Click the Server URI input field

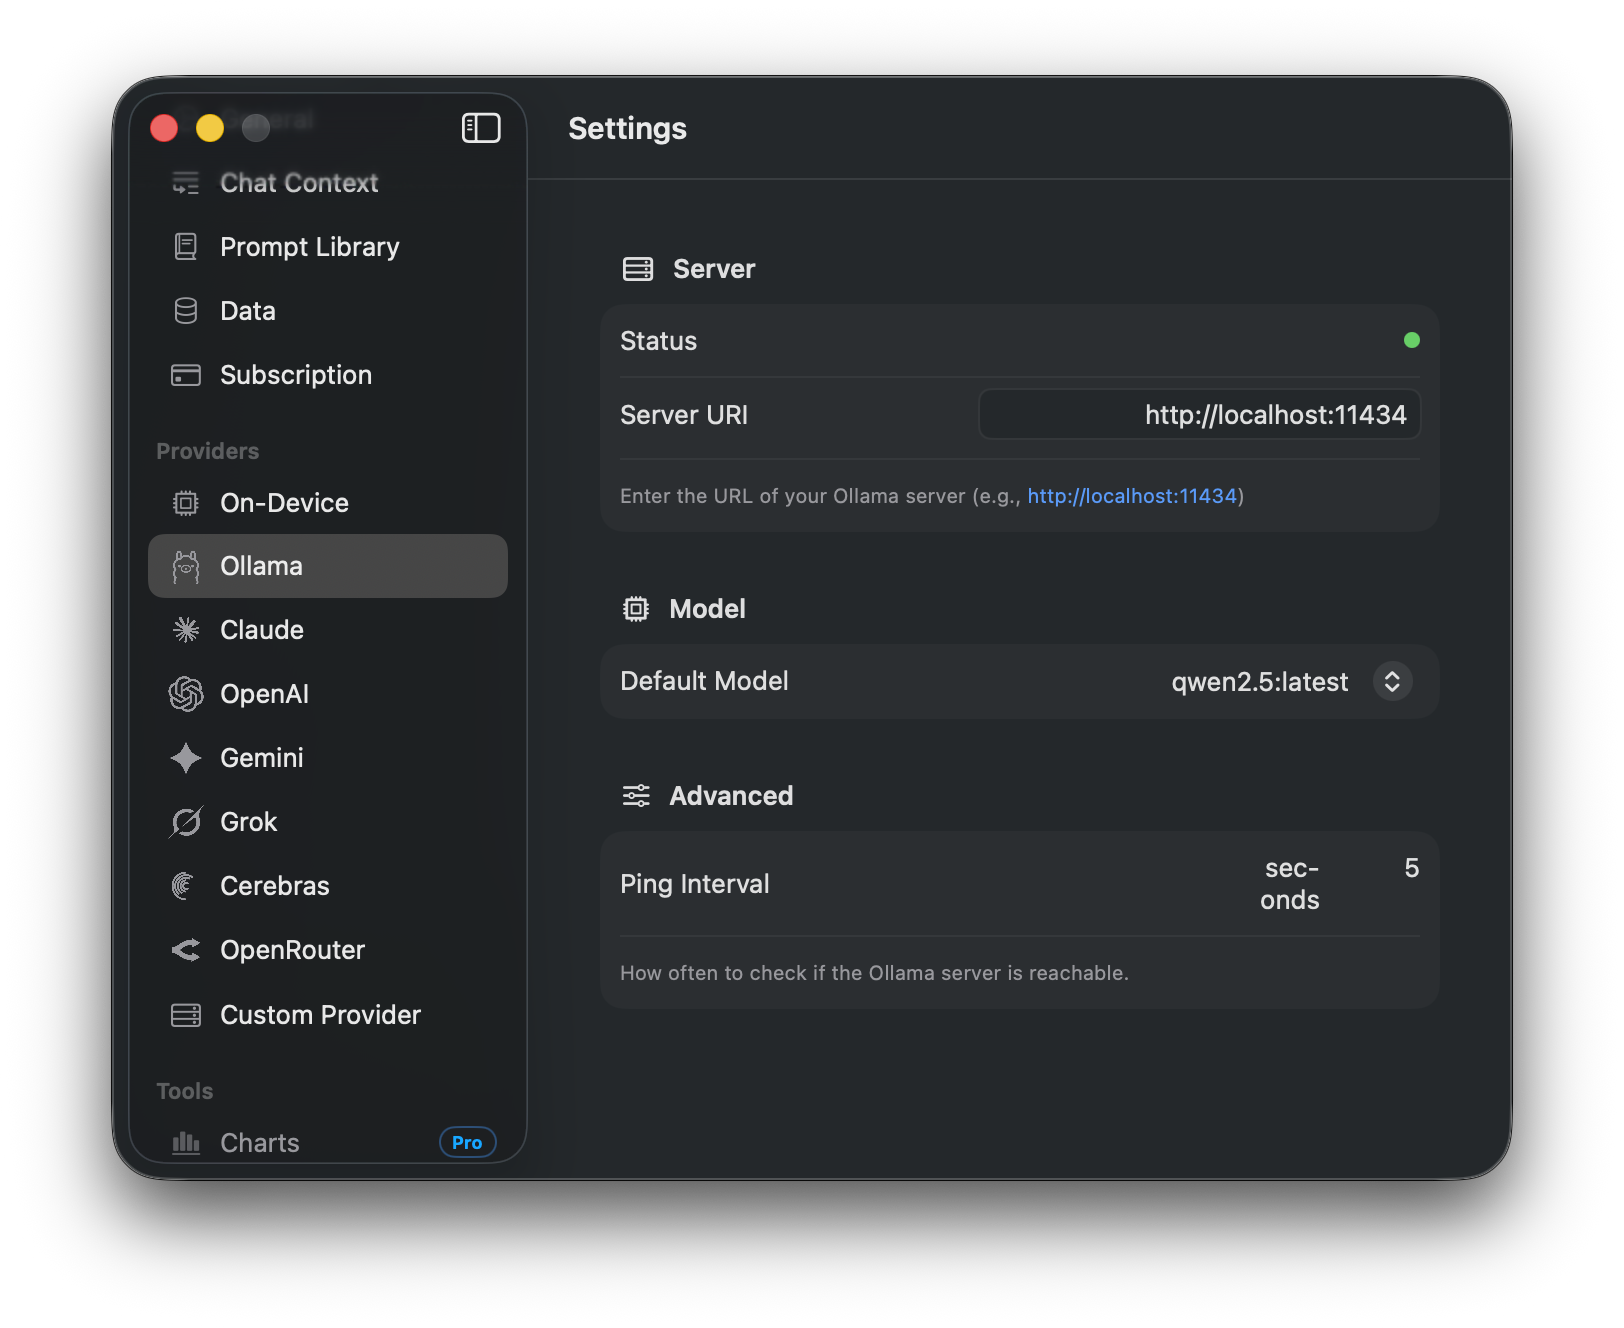[x=1199, y=414]
